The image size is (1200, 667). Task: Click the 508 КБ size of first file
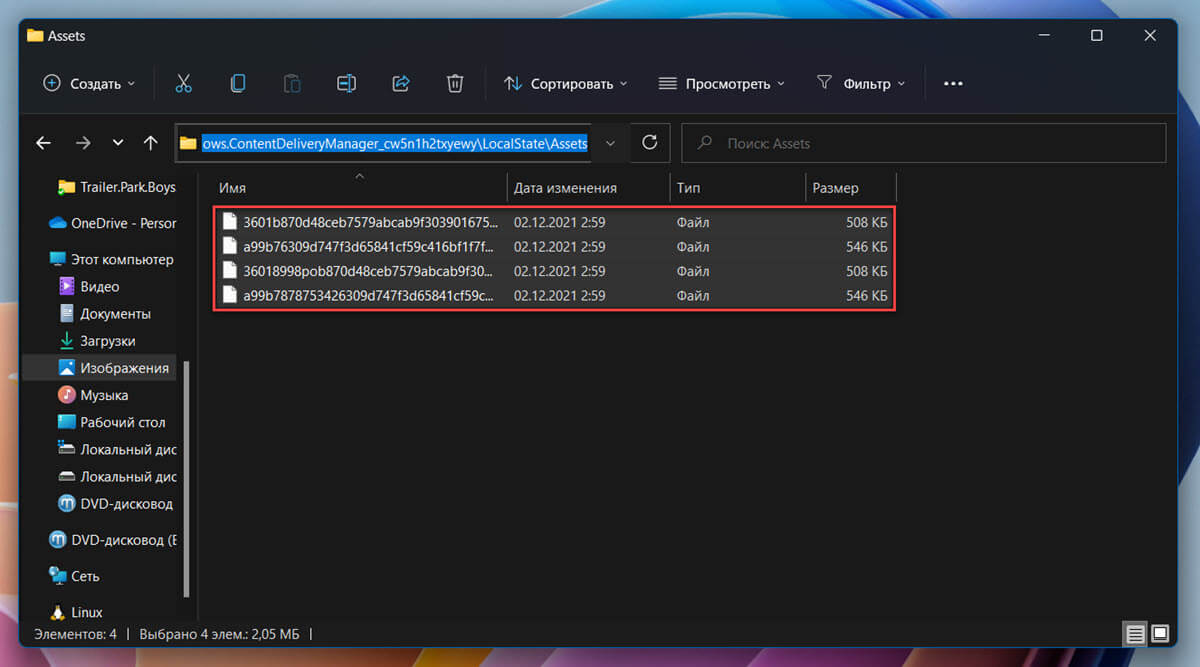pos(866,222)
